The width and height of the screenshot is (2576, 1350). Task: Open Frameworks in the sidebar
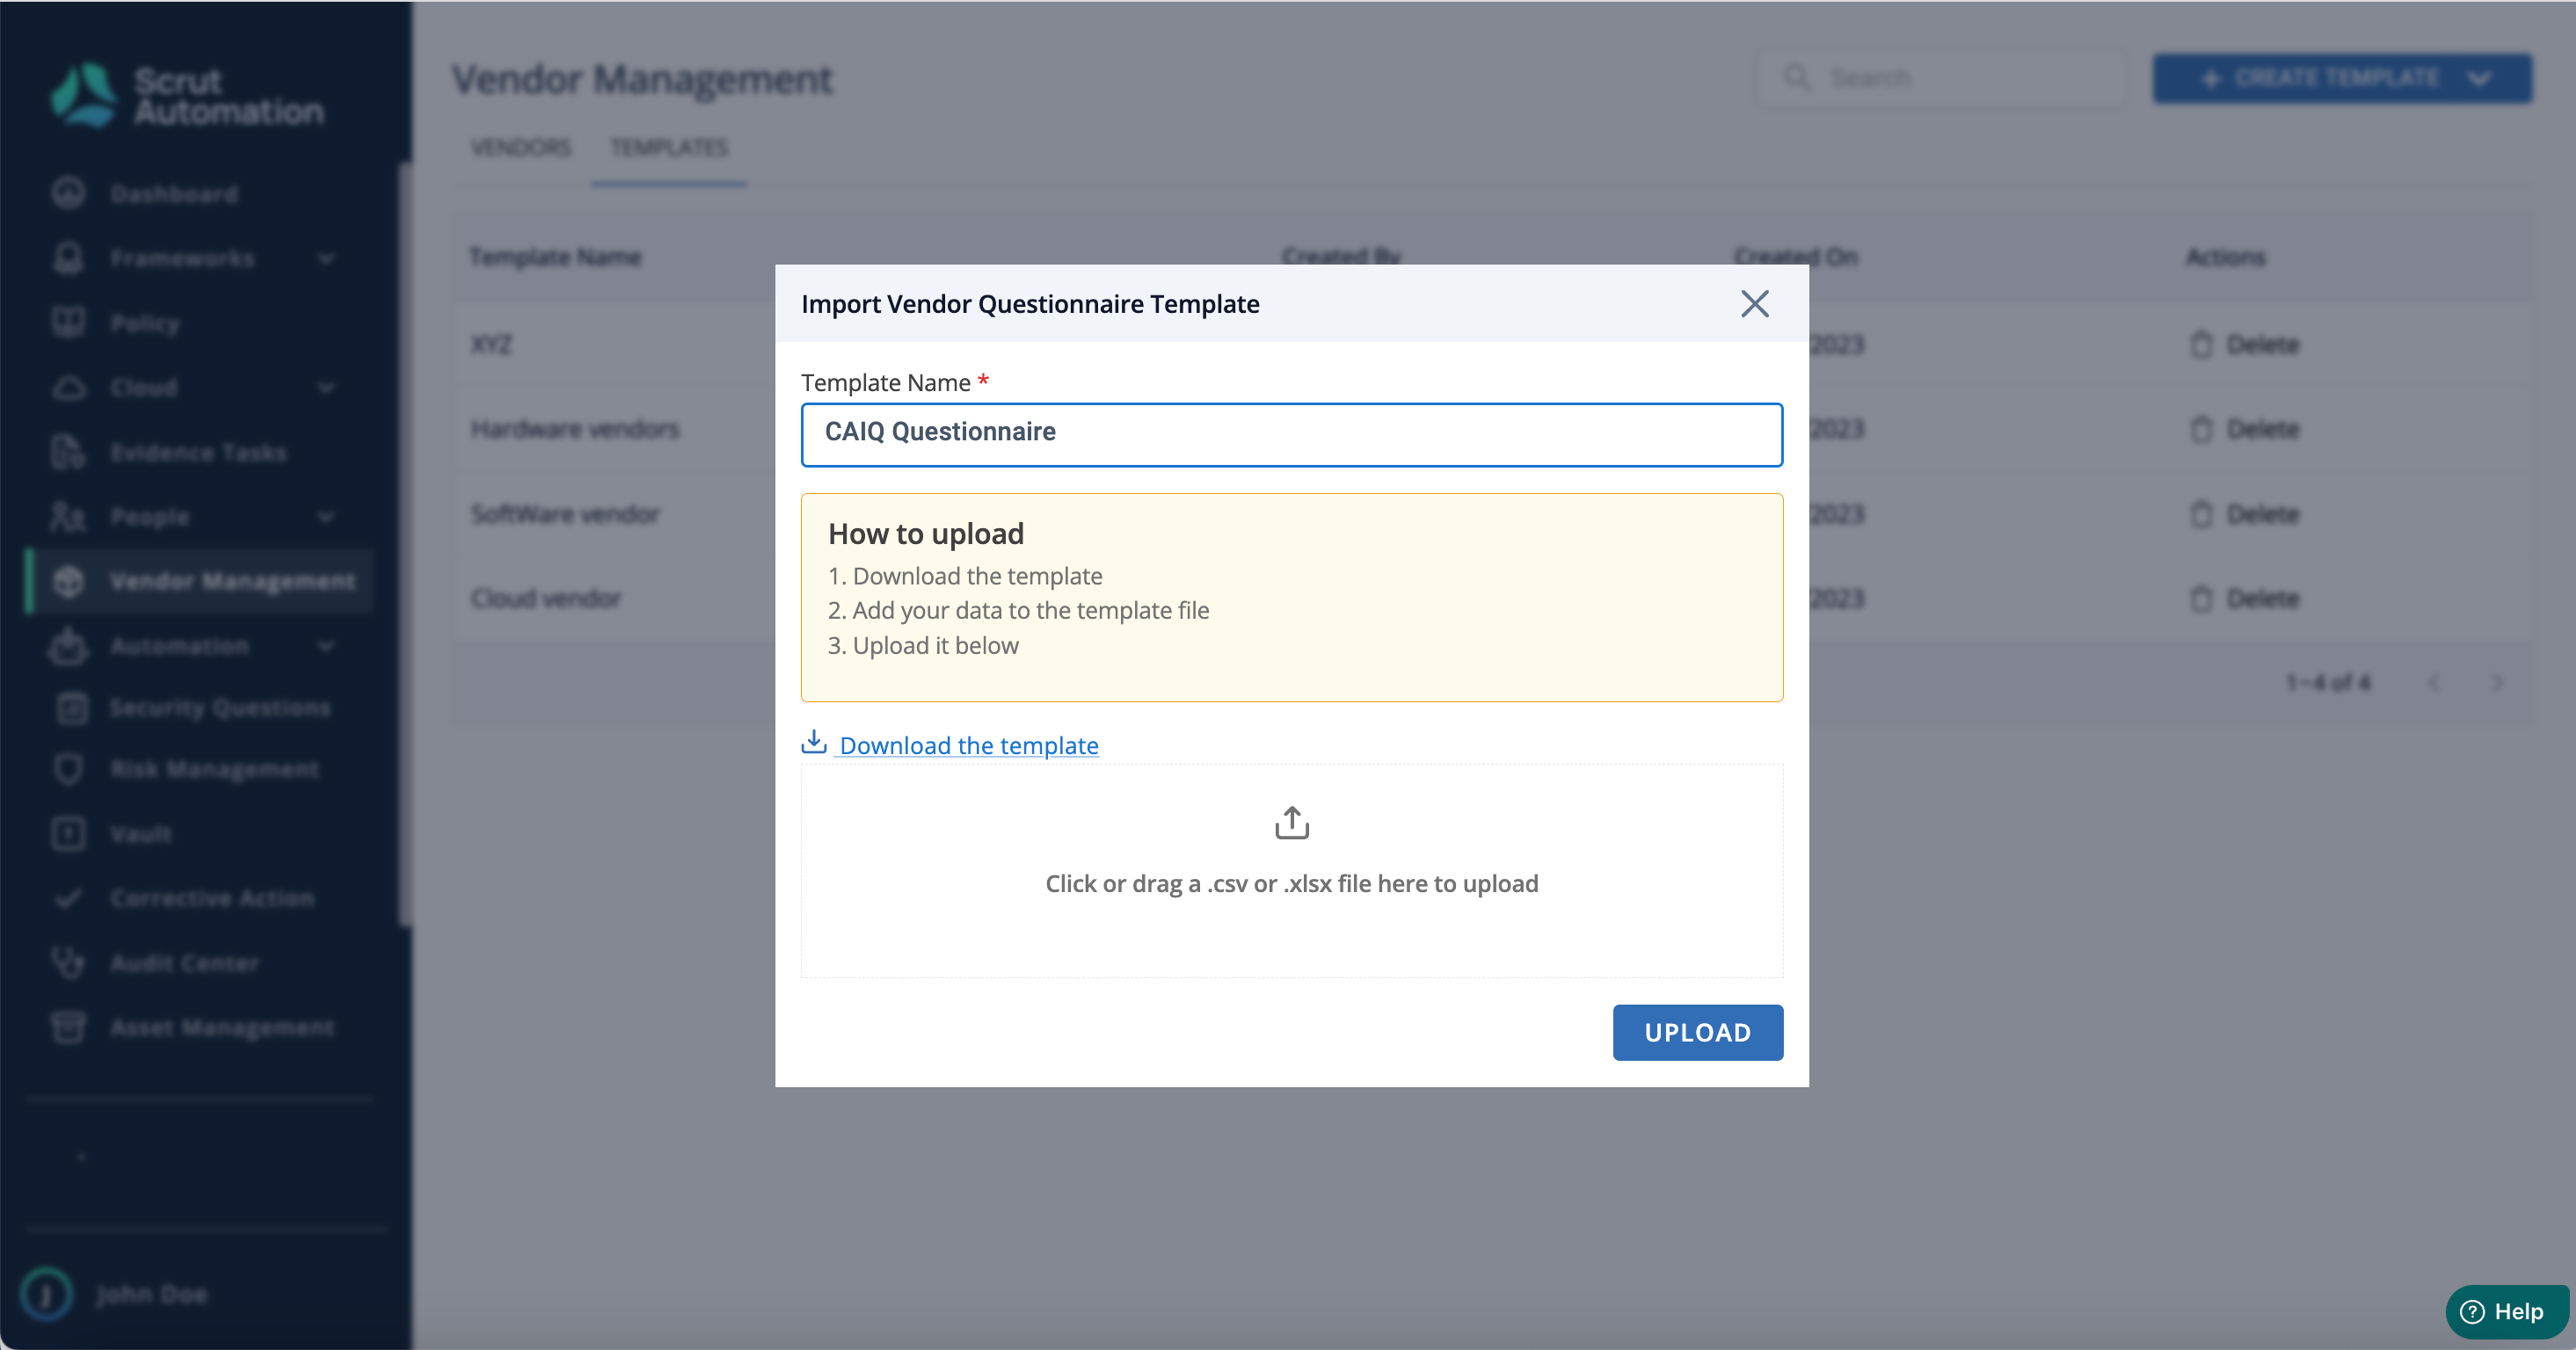(x=182, y=258)
